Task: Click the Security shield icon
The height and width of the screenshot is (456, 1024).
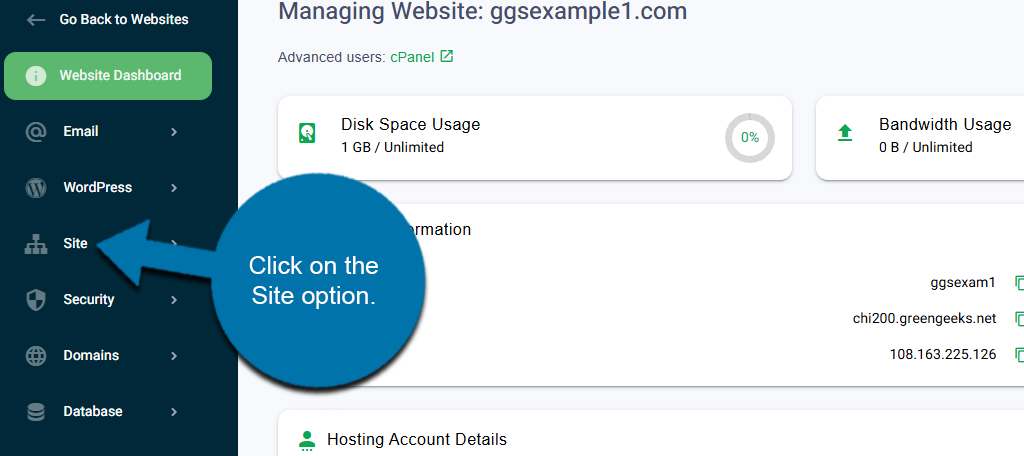Action: [36, 299]
